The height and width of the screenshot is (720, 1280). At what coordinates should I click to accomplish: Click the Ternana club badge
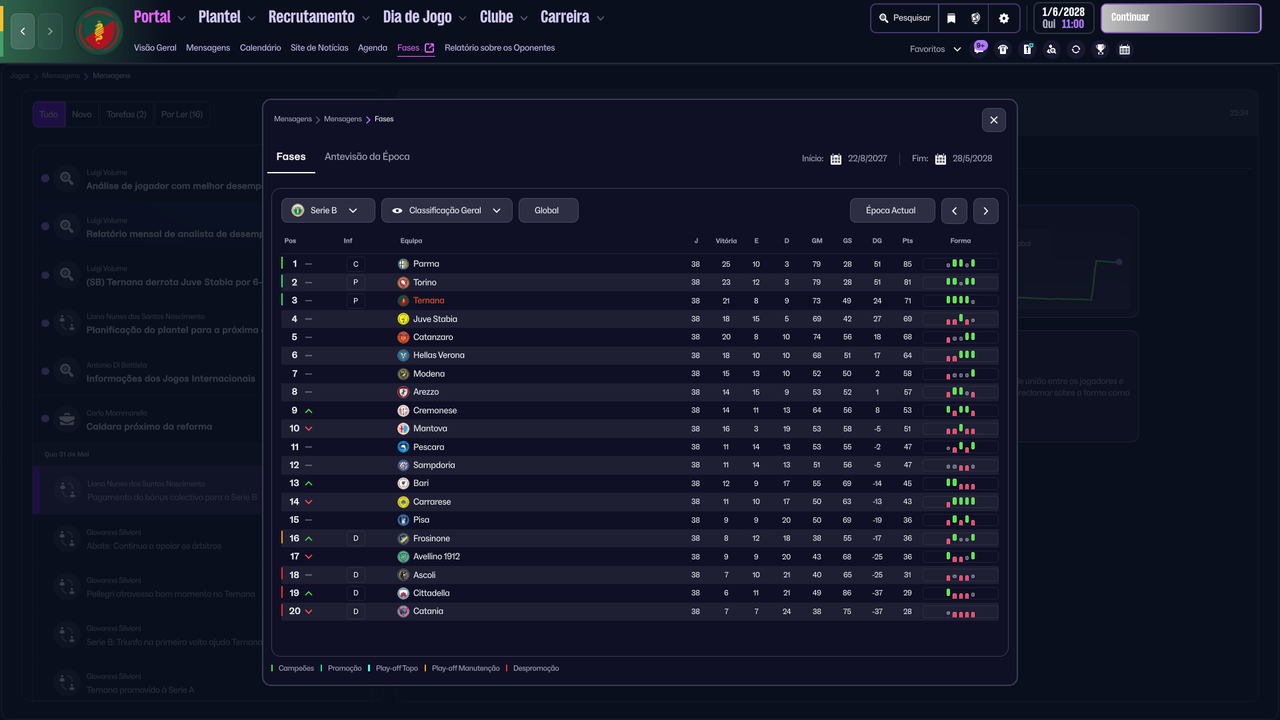[99, 31]
